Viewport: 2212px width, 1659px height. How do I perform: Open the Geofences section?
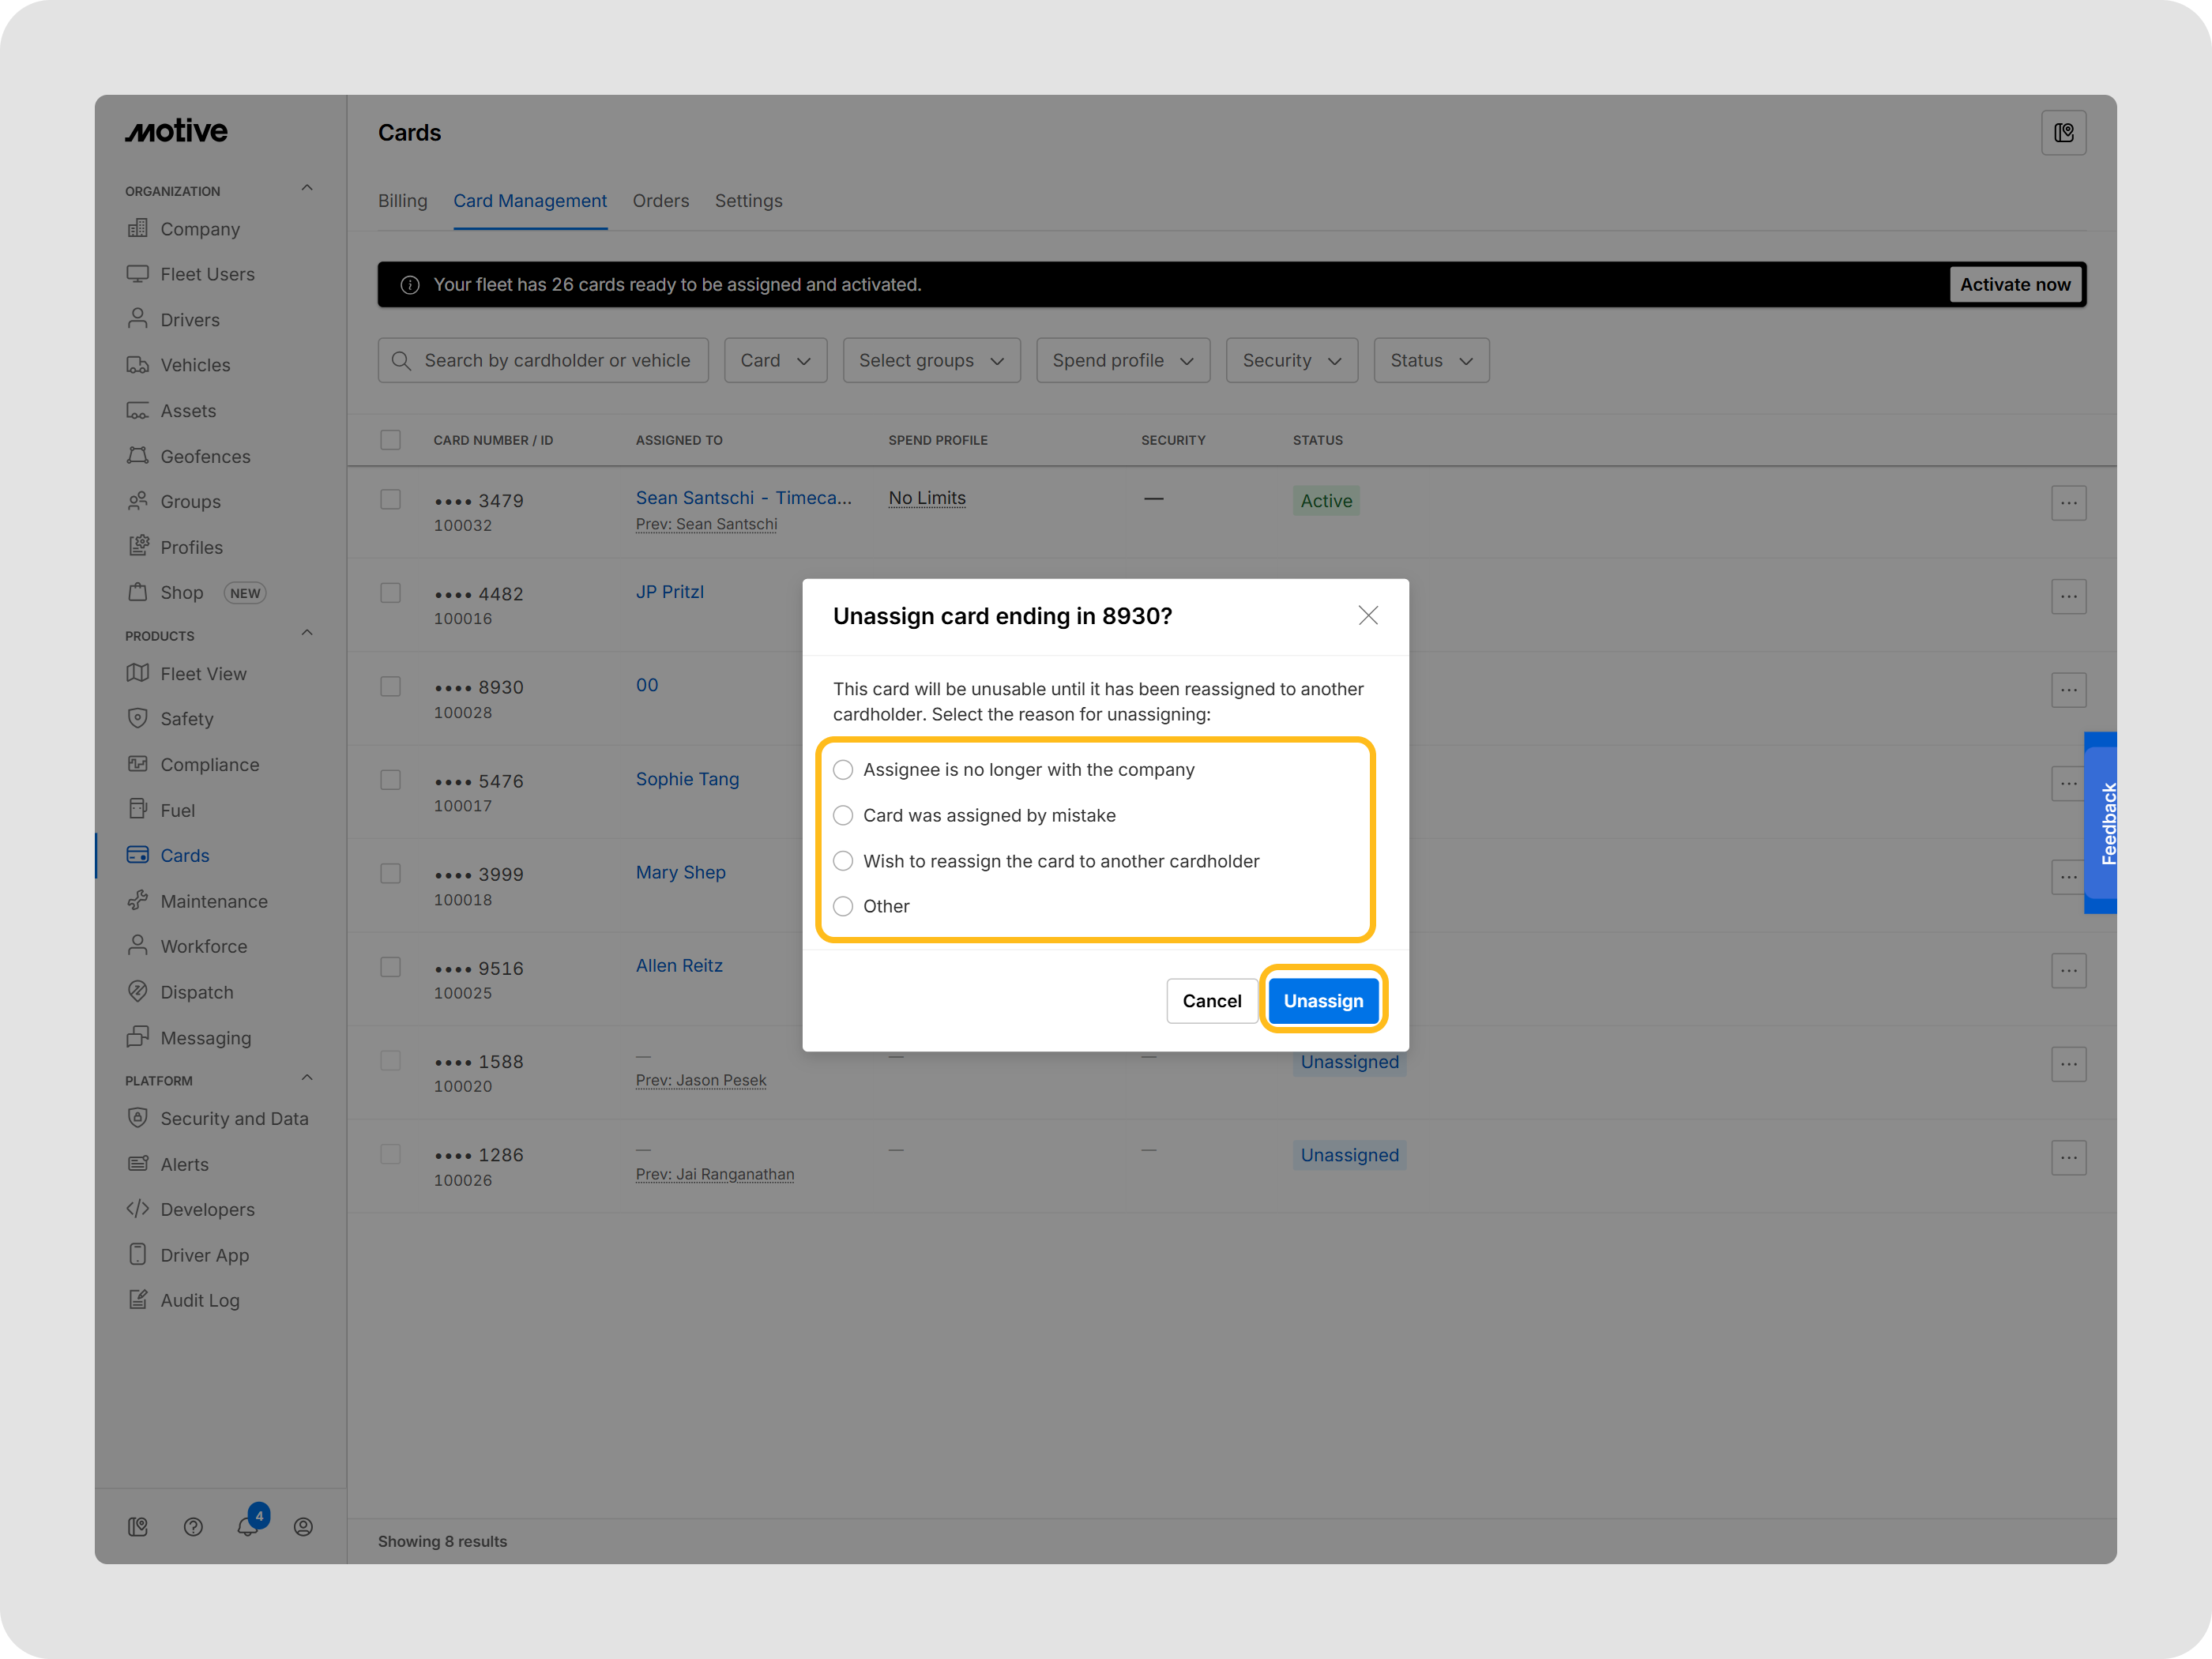pyautogui.click(x=205, y=456)
